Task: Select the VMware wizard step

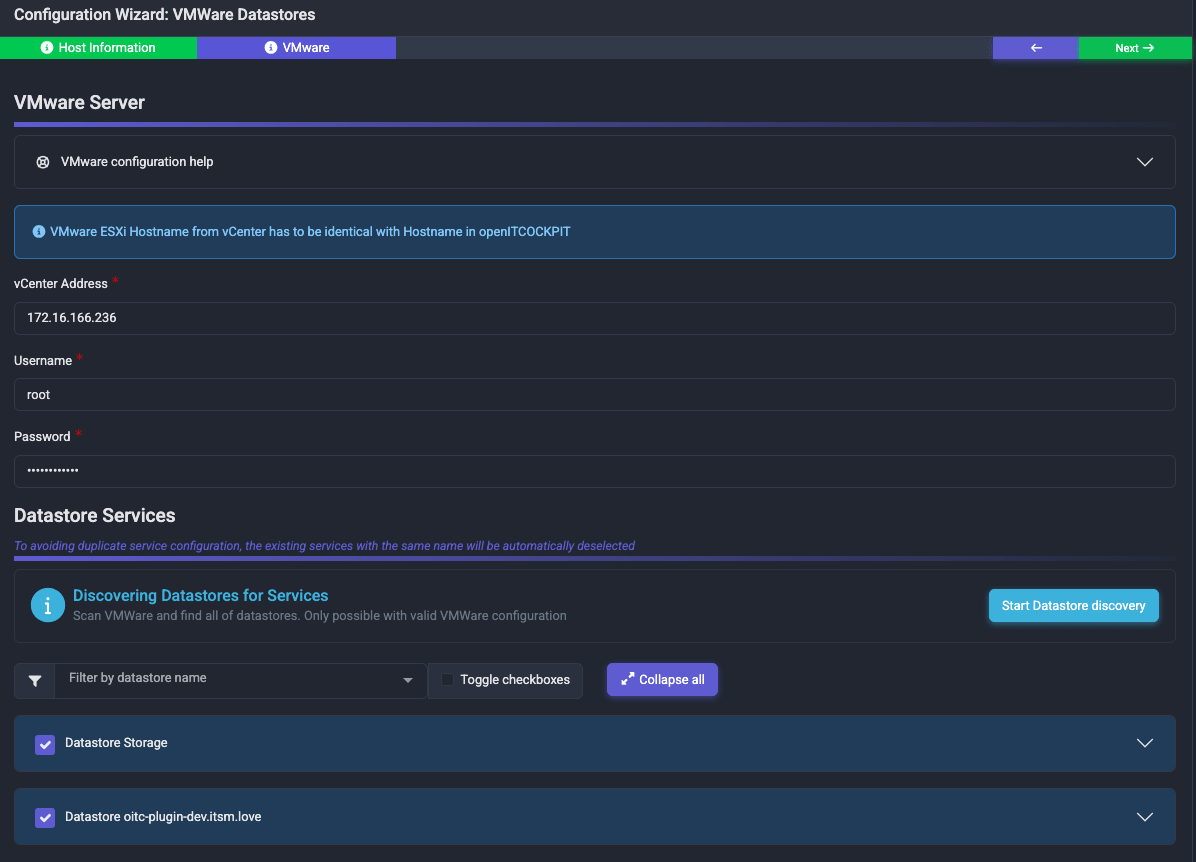Action: pyautogui.click(x=297, y=47)
